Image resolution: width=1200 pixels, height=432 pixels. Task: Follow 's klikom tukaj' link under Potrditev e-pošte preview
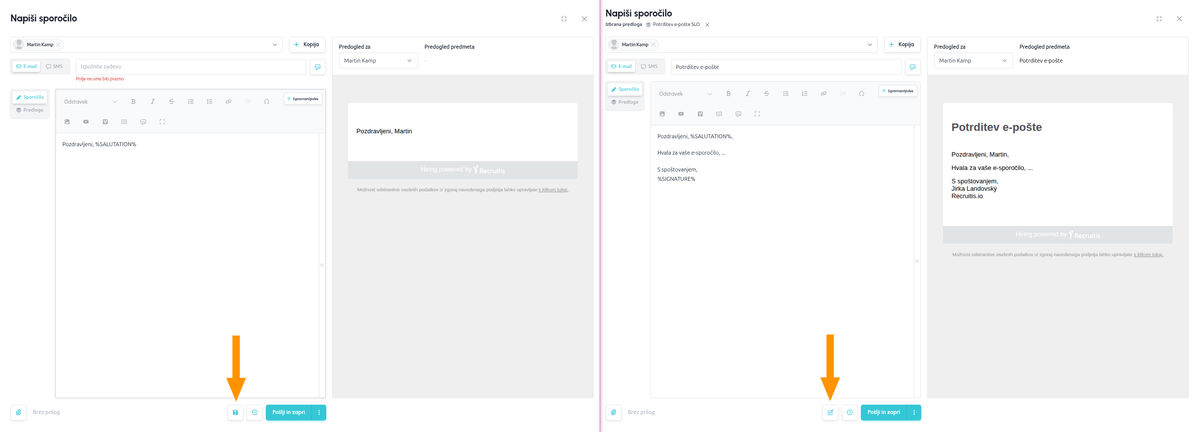(1148, 255)
